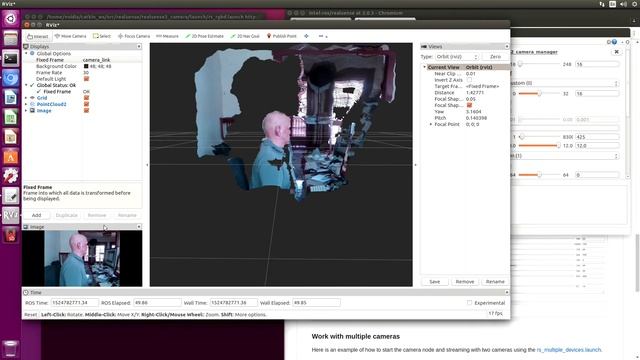640x360 pixels.
Task: Open the Trash from the launcher
Action: (x=11, y=349)
